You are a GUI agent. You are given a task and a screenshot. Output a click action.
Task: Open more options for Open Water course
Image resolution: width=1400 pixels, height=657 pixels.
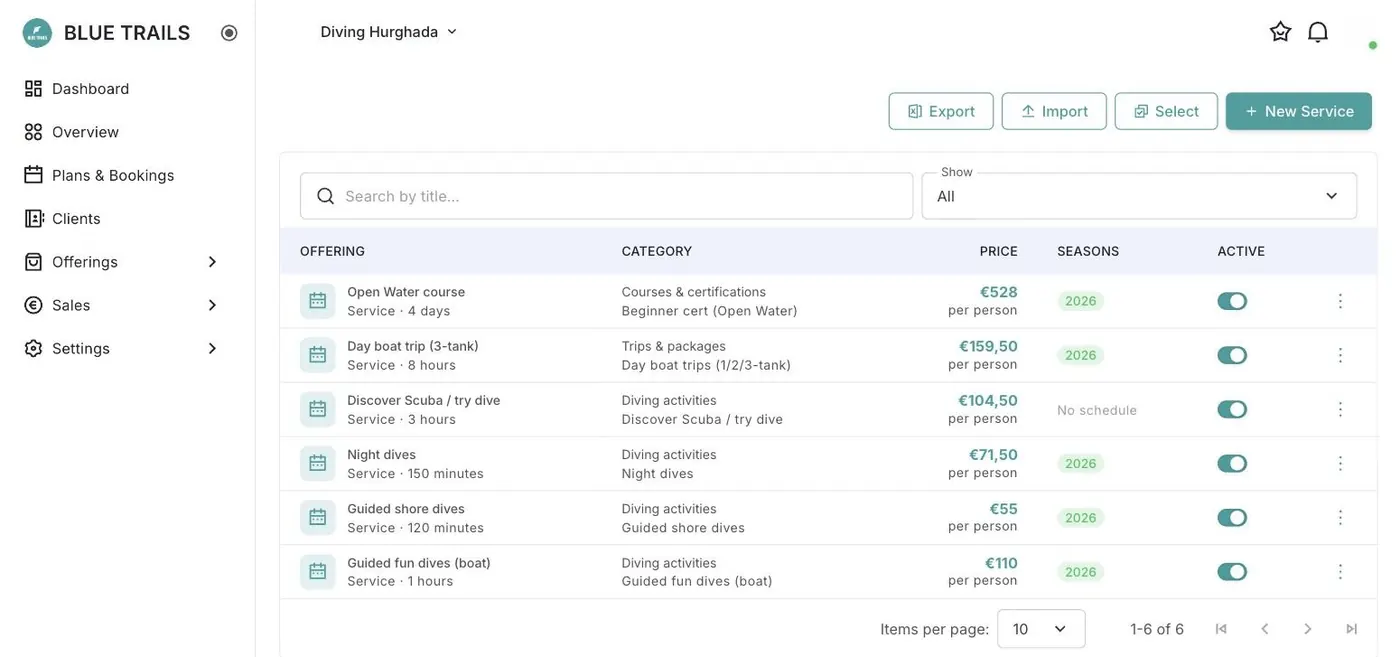coord(1340,301)
